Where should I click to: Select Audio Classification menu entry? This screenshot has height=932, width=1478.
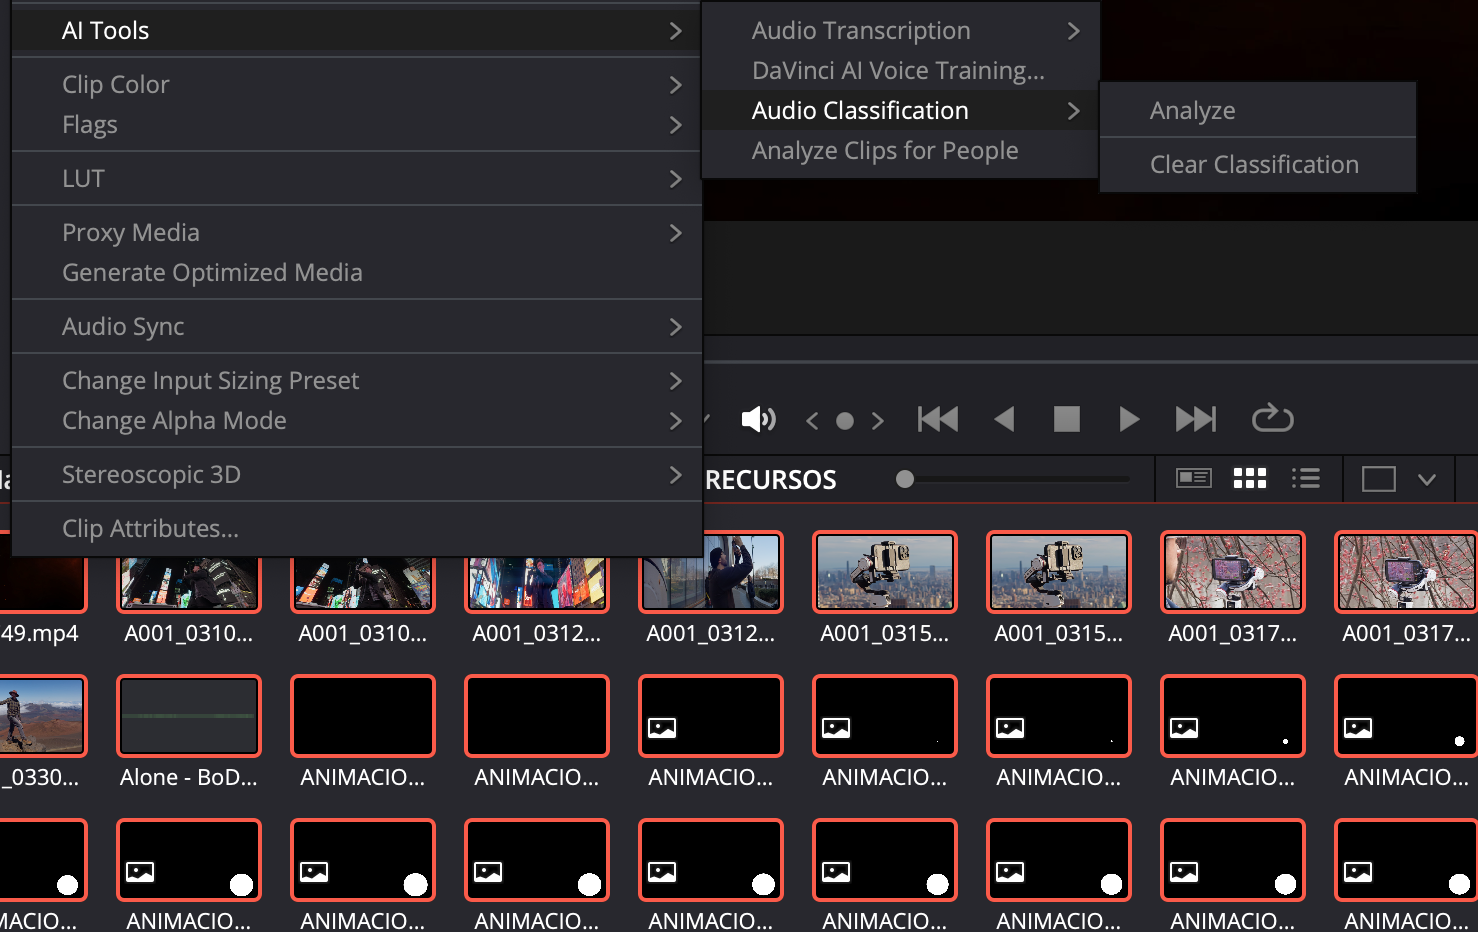(900, 111)
